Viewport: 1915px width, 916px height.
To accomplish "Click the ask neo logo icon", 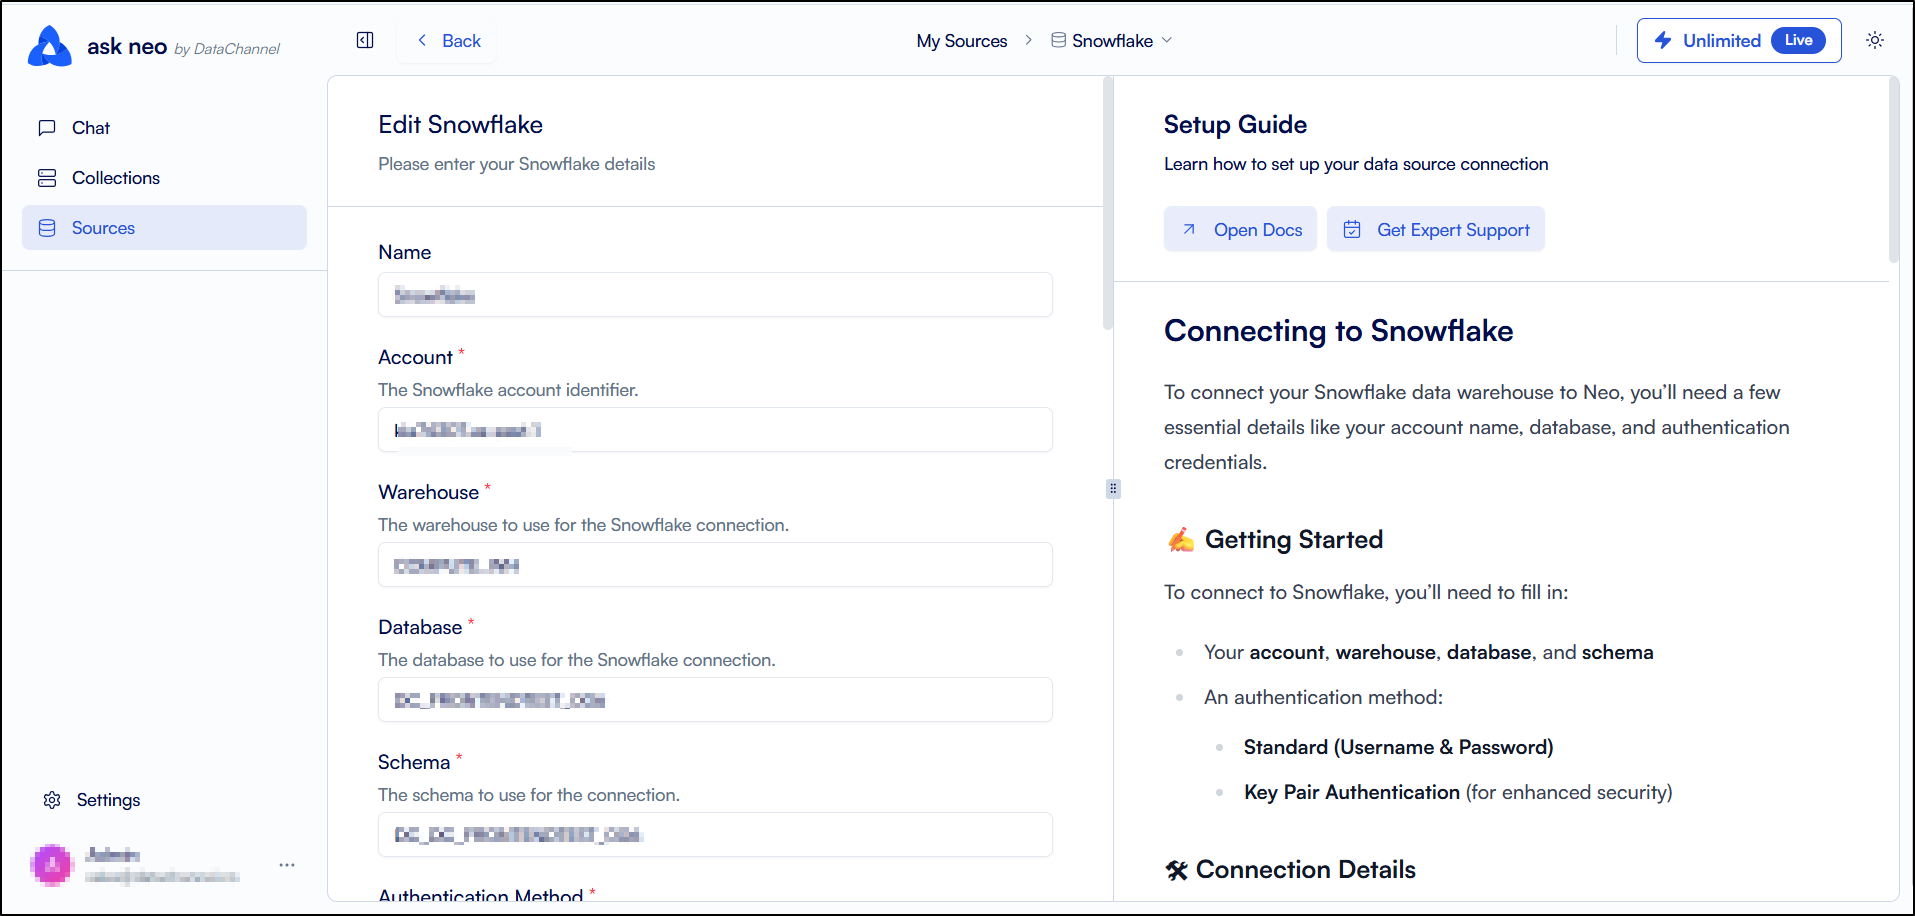I will 50,46.
